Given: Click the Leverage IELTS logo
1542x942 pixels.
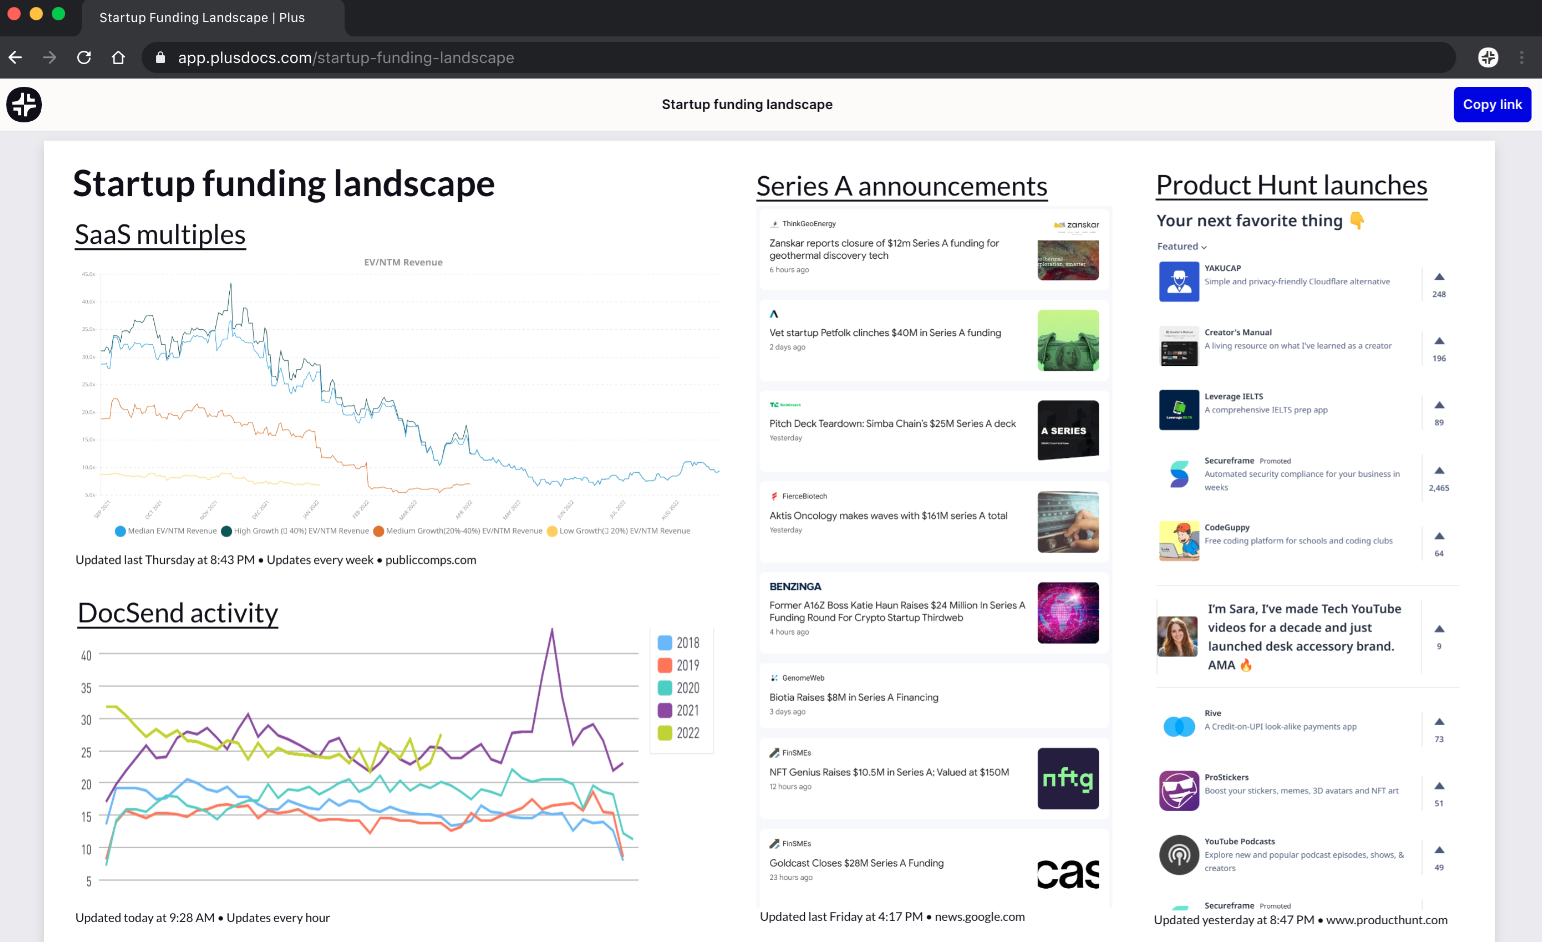Looking at the screenshot, I should click(x=1179, y=410).
